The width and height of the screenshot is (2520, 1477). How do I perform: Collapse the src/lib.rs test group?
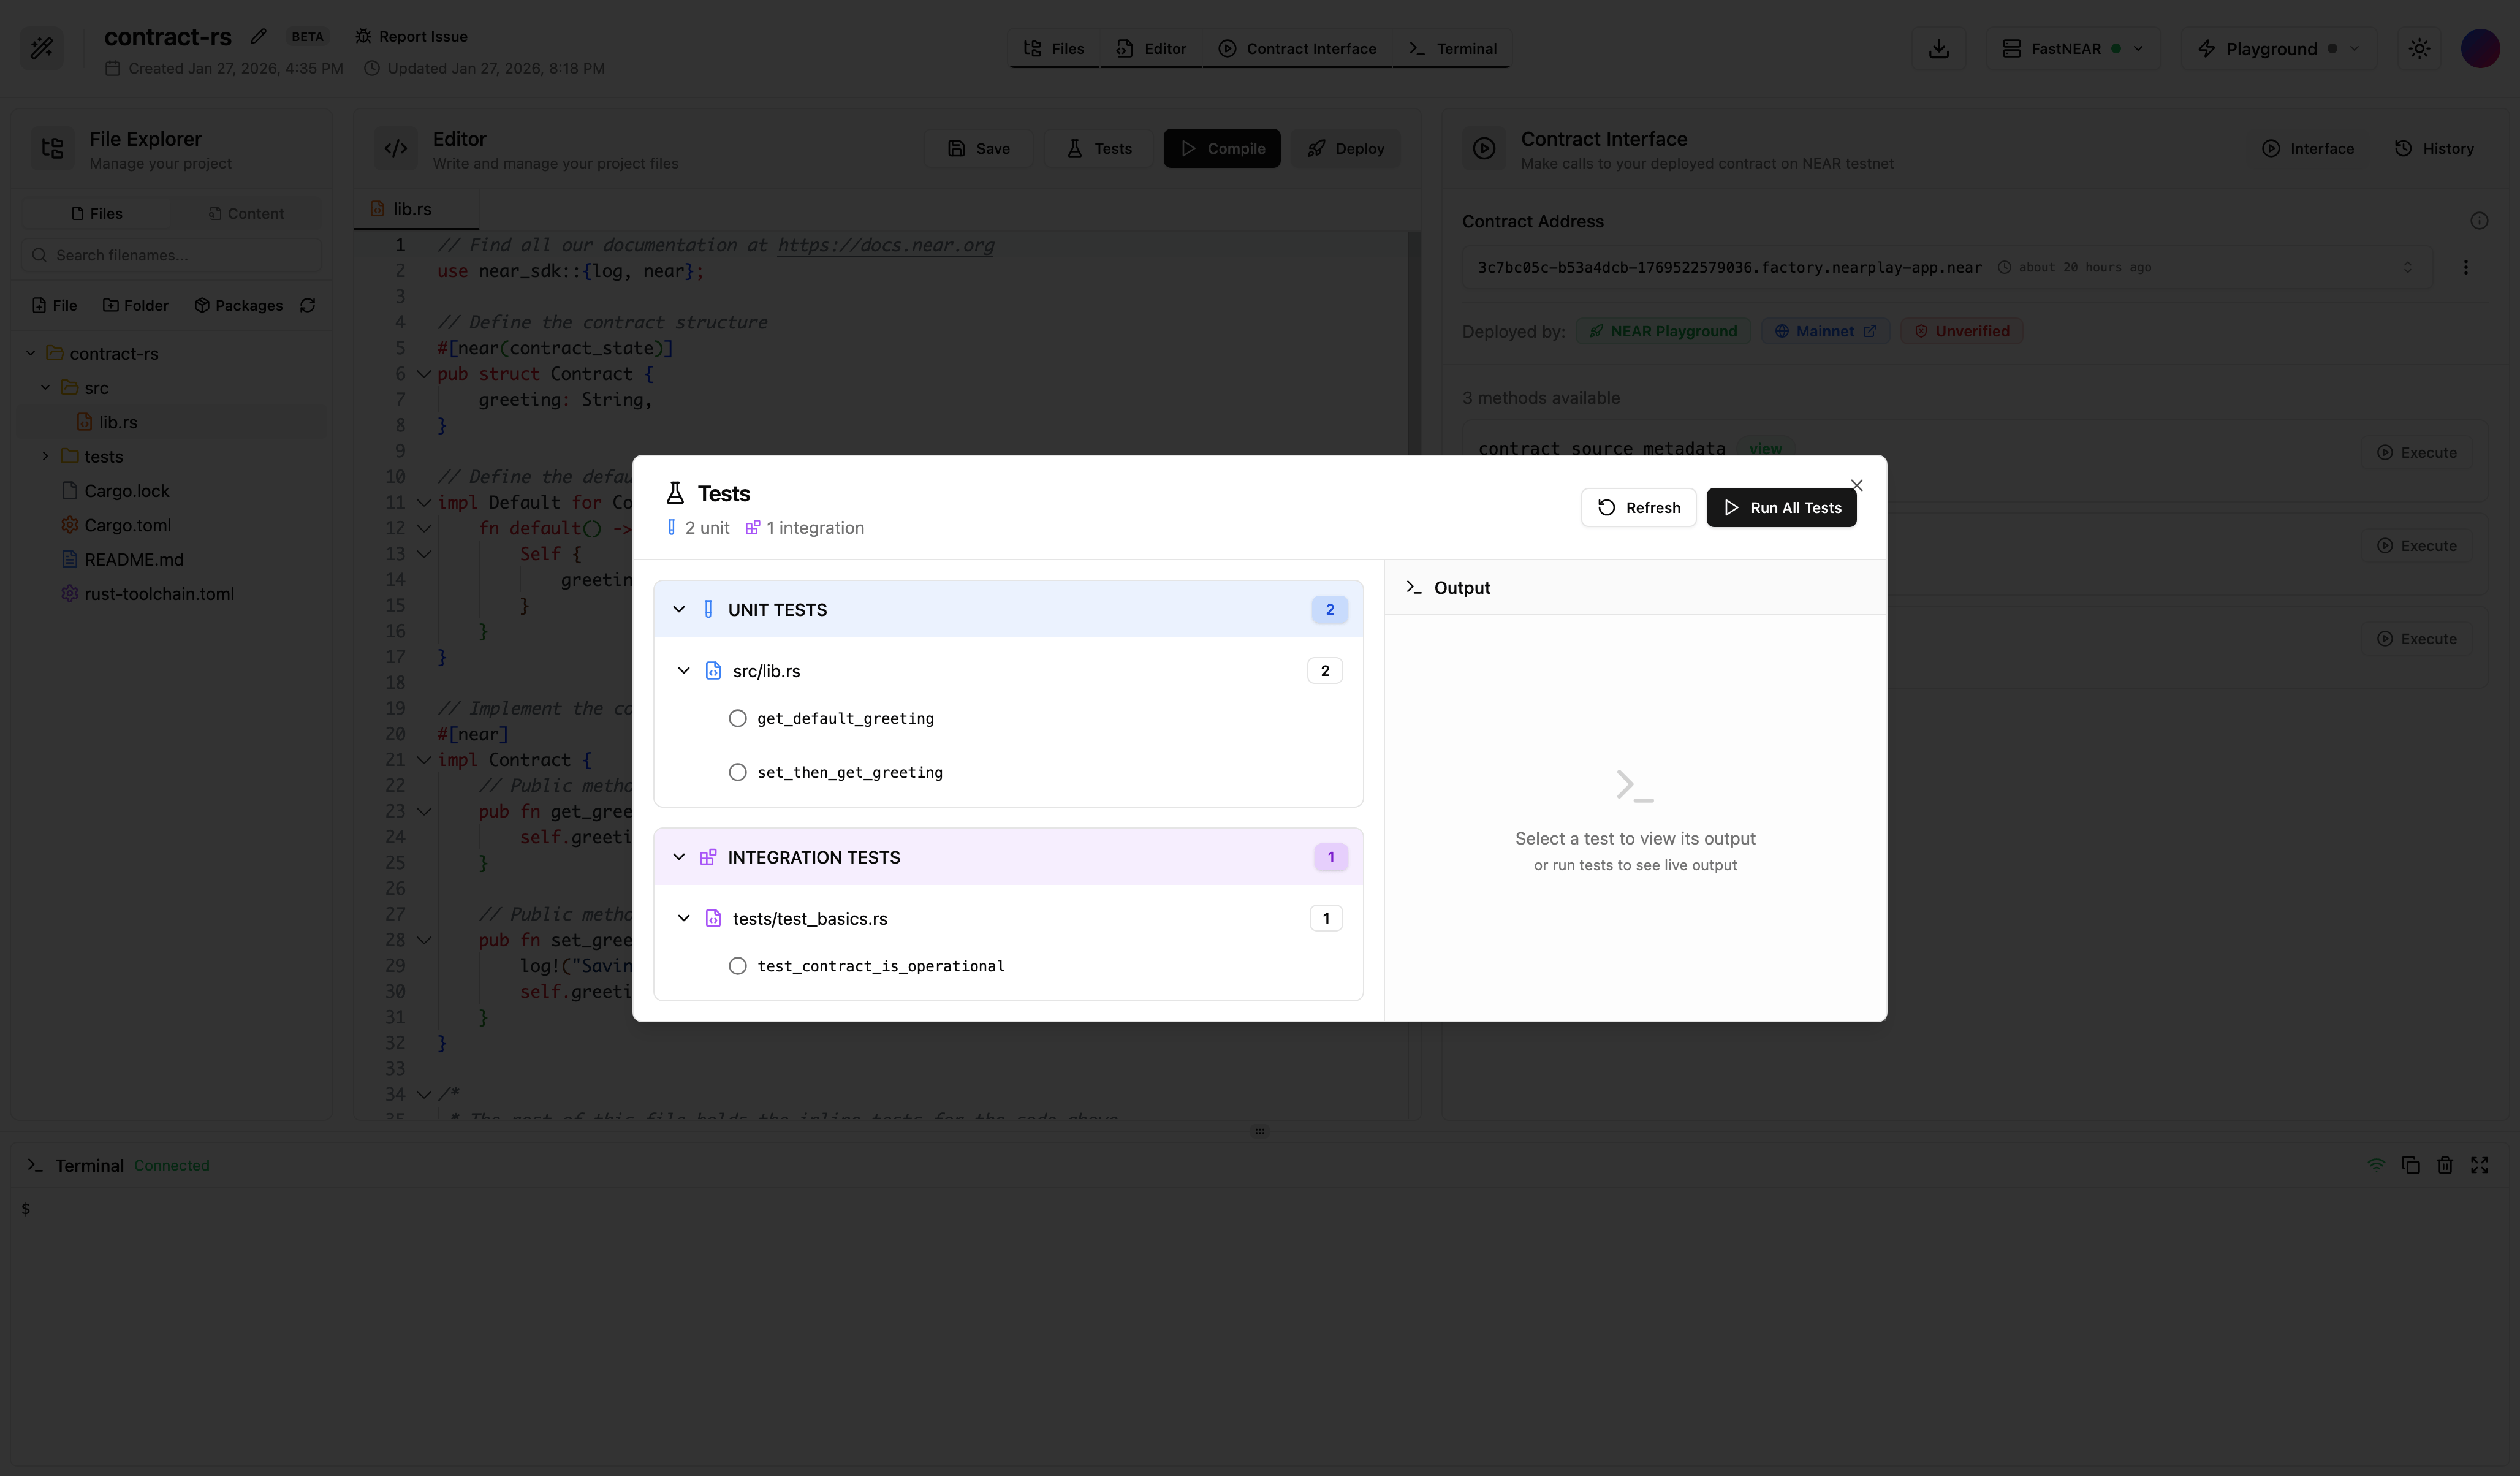click(684, 671)
